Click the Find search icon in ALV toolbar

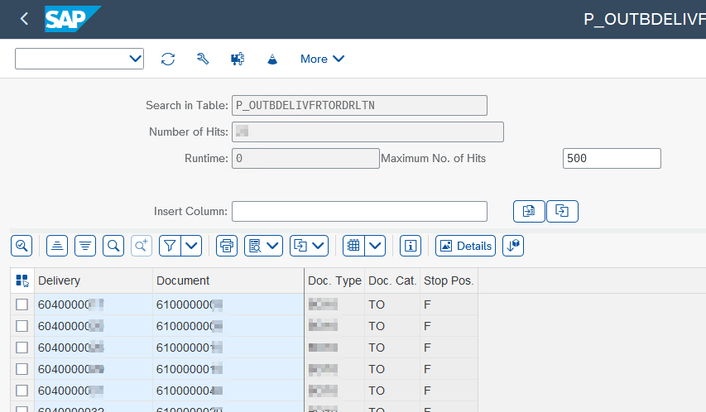click(x=114, y=245)
